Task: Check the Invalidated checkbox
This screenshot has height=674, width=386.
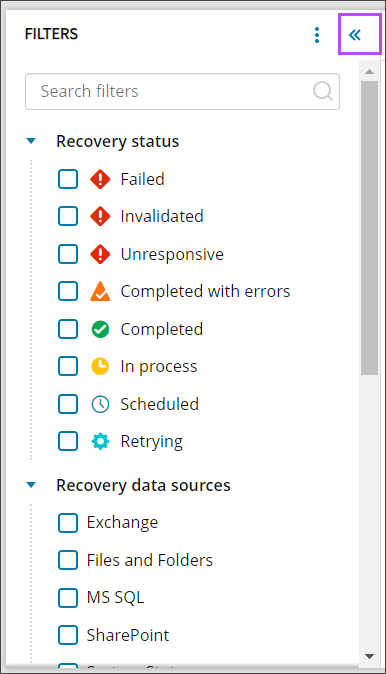Action: [68, 216]
